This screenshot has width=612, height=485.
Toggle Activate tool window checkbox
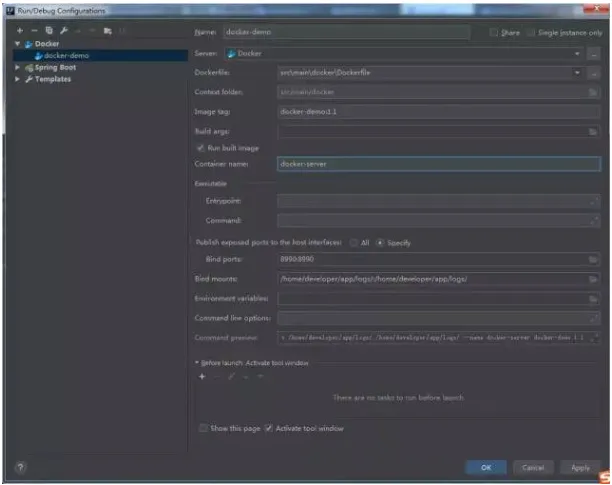pos(269,428)
